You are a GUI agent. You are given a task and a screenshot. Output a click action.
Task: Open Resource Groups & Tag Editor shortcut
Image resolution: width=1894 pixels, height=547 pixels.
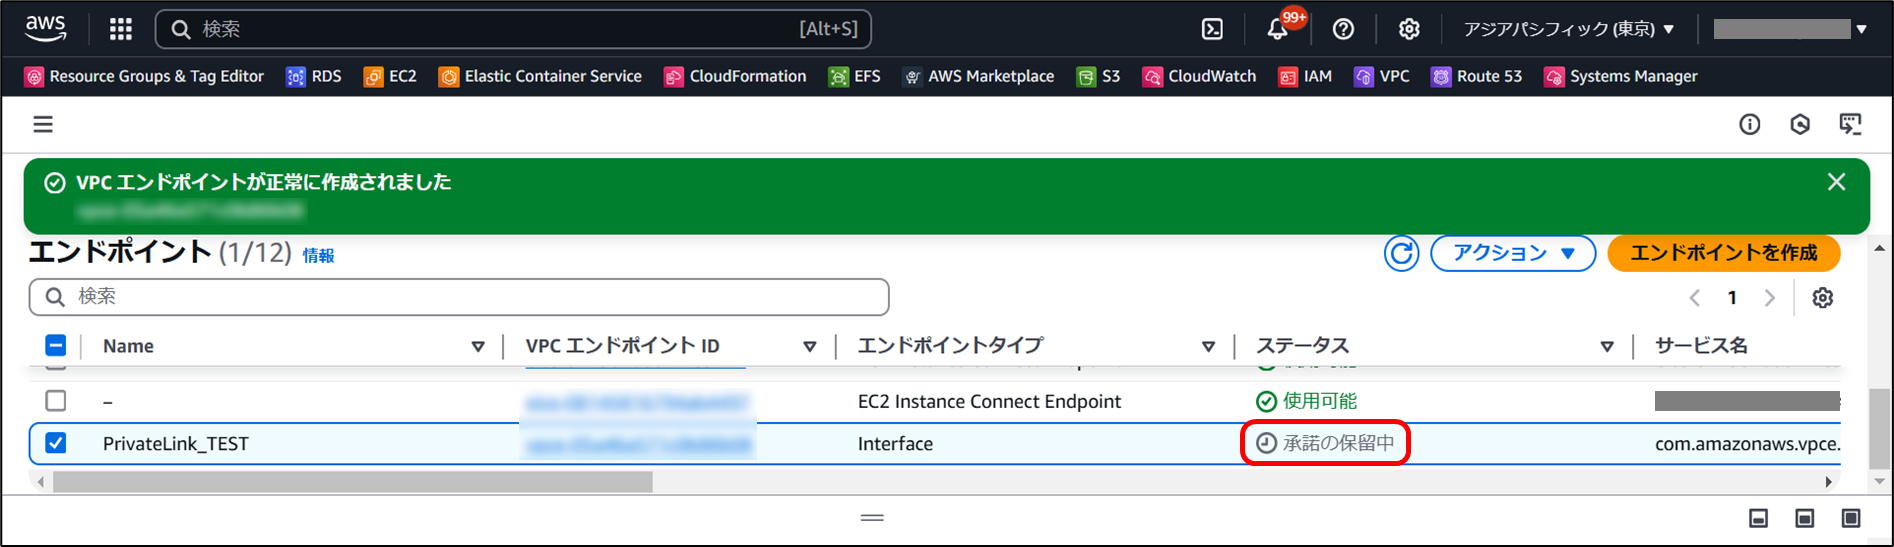144,76
